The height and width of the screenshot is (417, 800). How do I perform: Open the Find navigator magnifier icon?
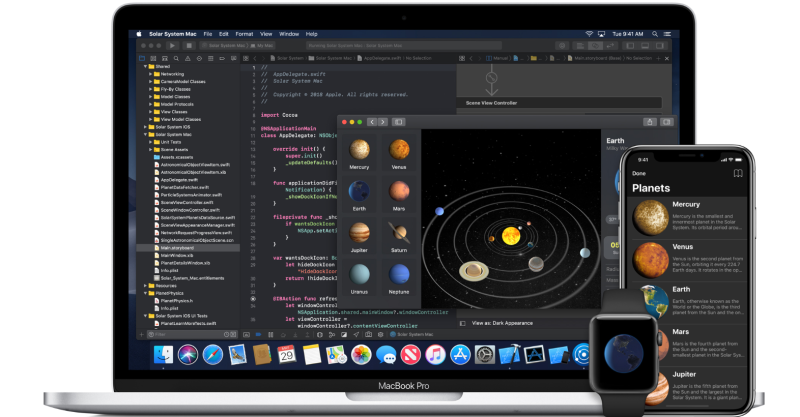[176, 58]
